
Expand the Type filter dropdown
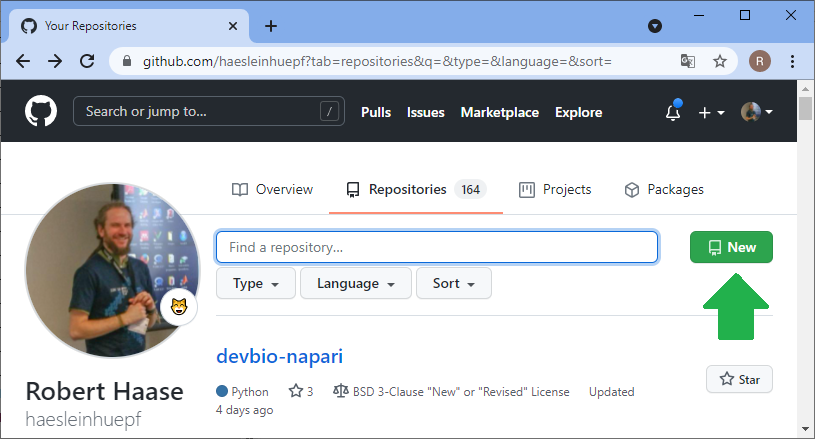coord(255,283)
